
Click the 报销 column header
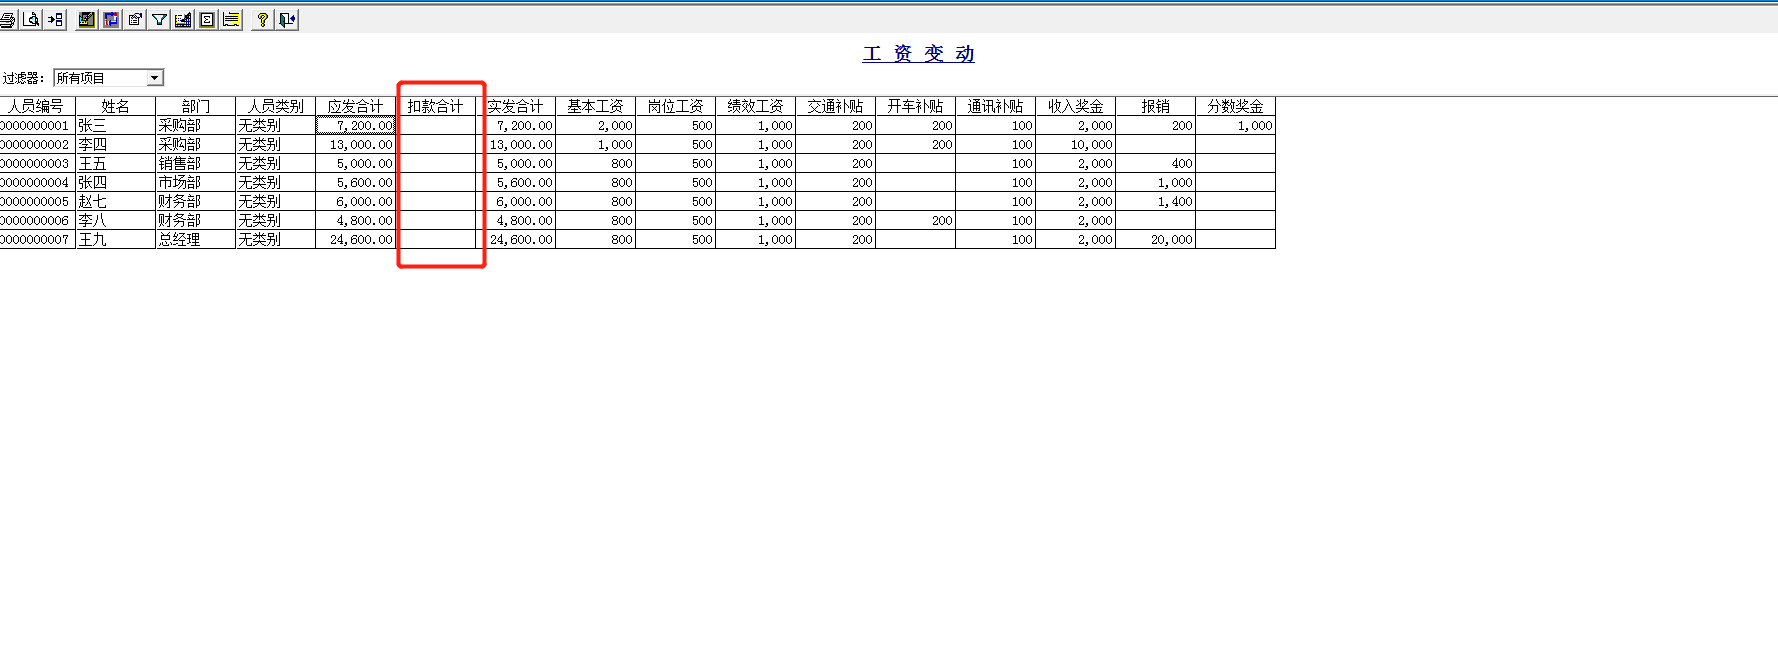coord(1155,106)
